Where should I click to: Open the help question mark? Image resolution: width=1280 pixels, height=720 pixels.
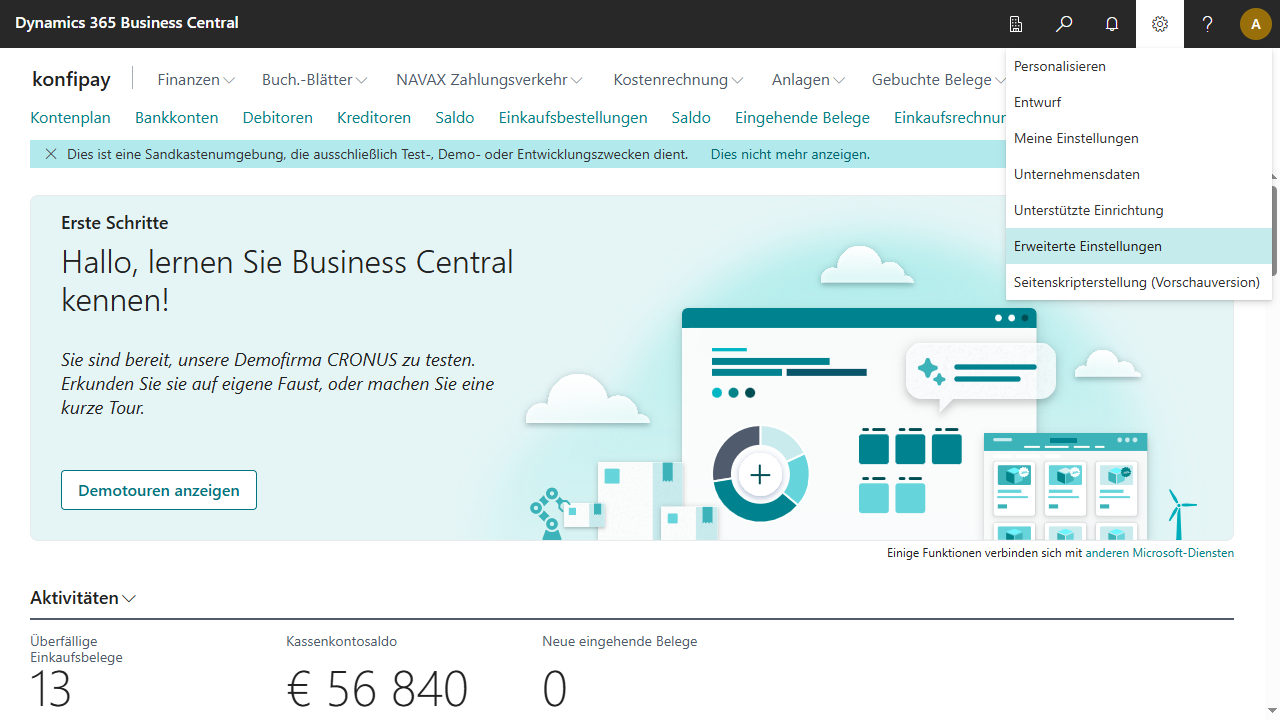(1208, 24)
